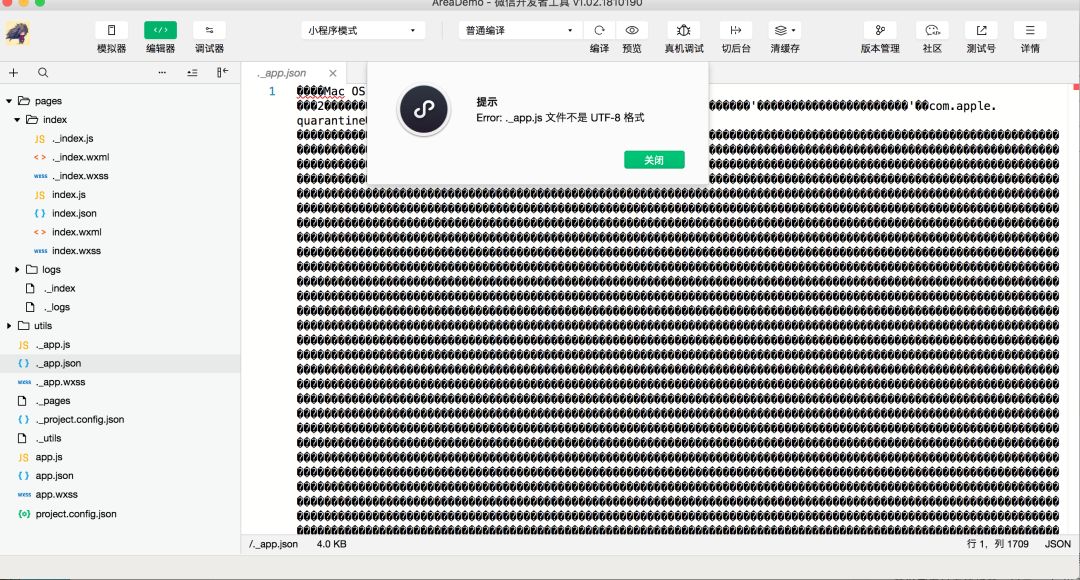
Task: Expand the logs folder
Action: coord(17,269)
